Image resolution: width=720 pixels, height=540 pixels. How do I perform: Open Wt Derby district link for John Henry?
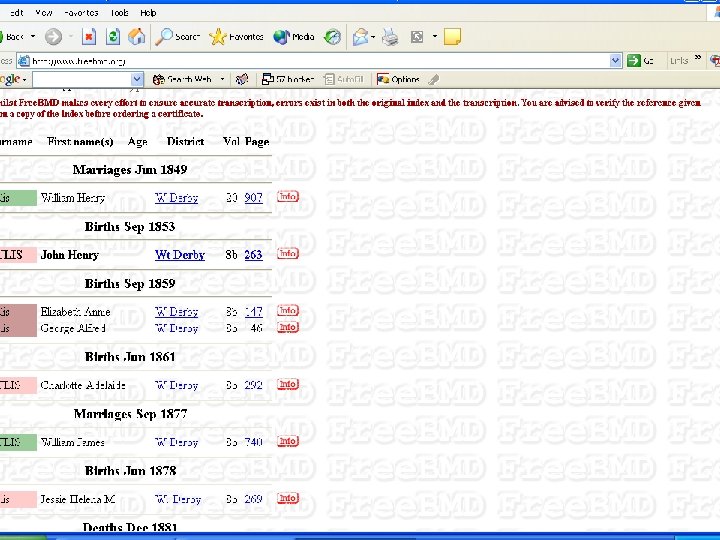click(x=180, y=255)
